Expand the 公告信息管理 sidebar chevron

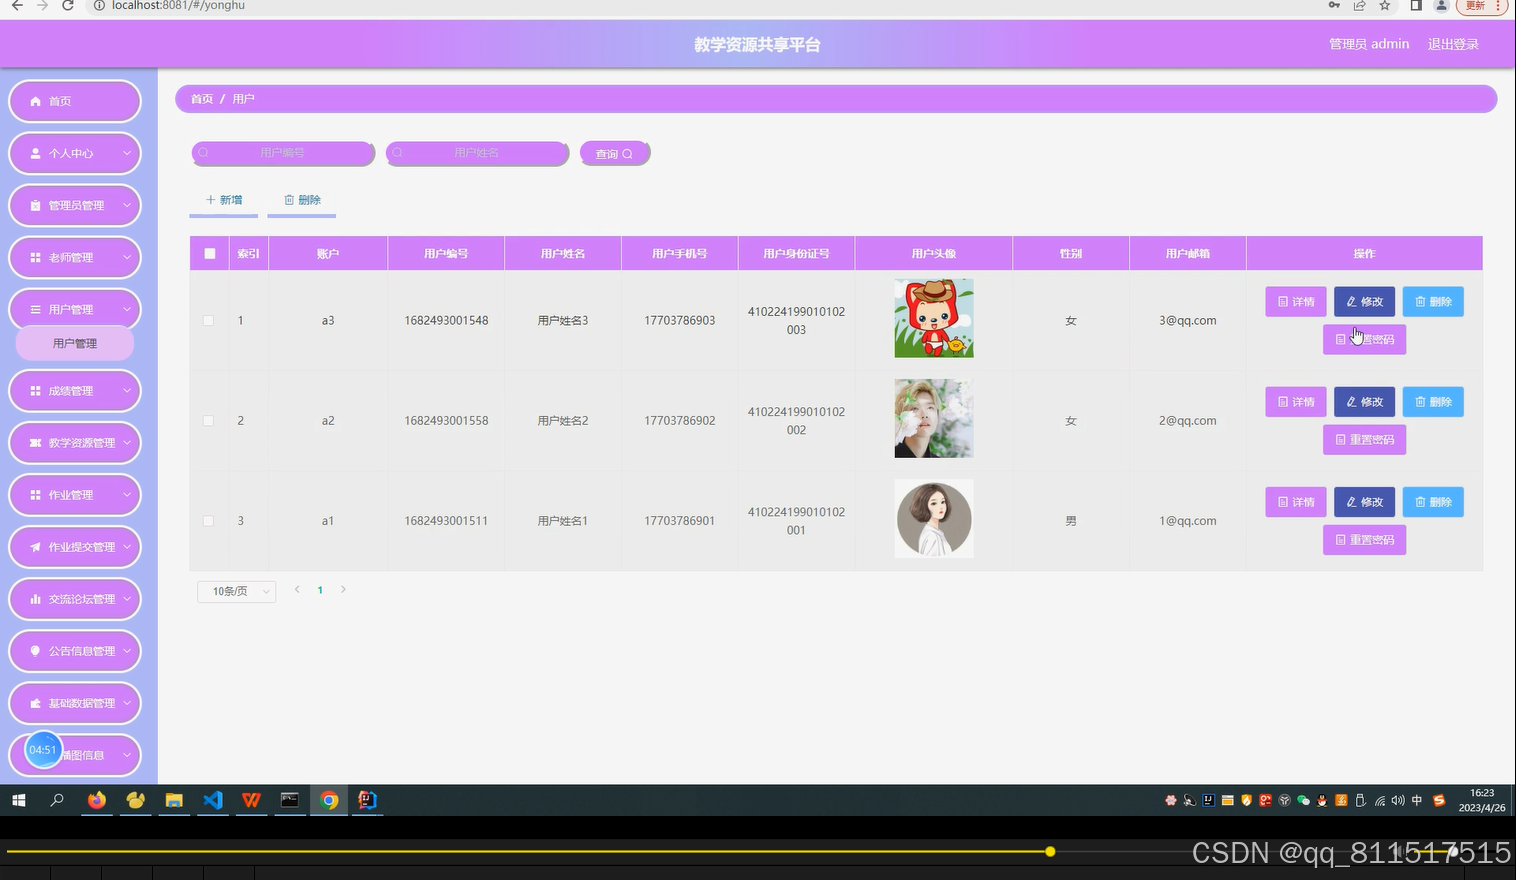click(x=127, y=651)
